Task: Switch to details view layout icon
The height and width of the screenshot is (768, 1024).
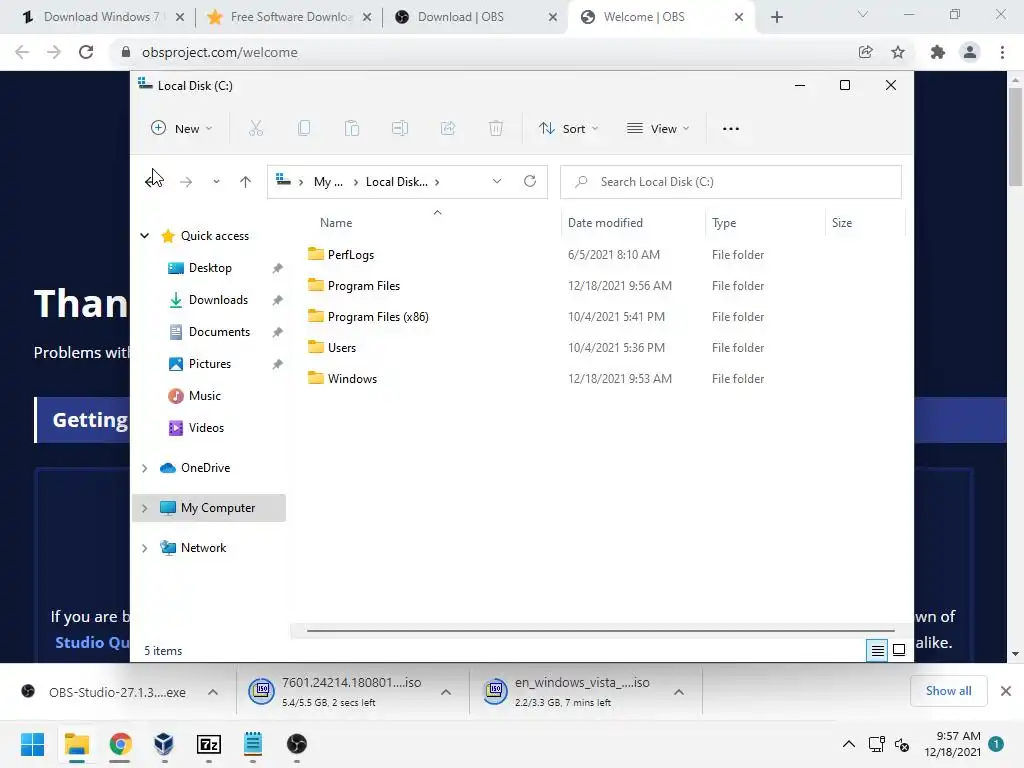Action: (877, 650)
